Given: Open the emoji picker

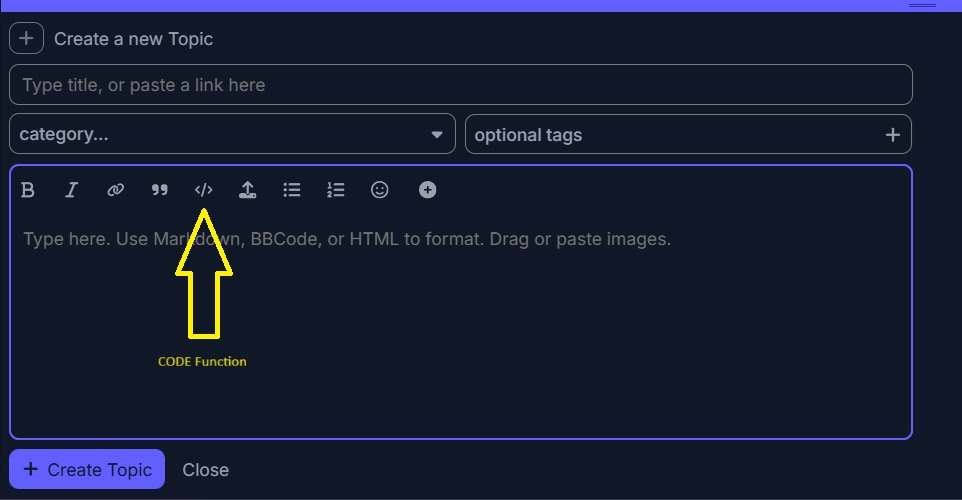Looking at the screenshot, I should (380, 190).
